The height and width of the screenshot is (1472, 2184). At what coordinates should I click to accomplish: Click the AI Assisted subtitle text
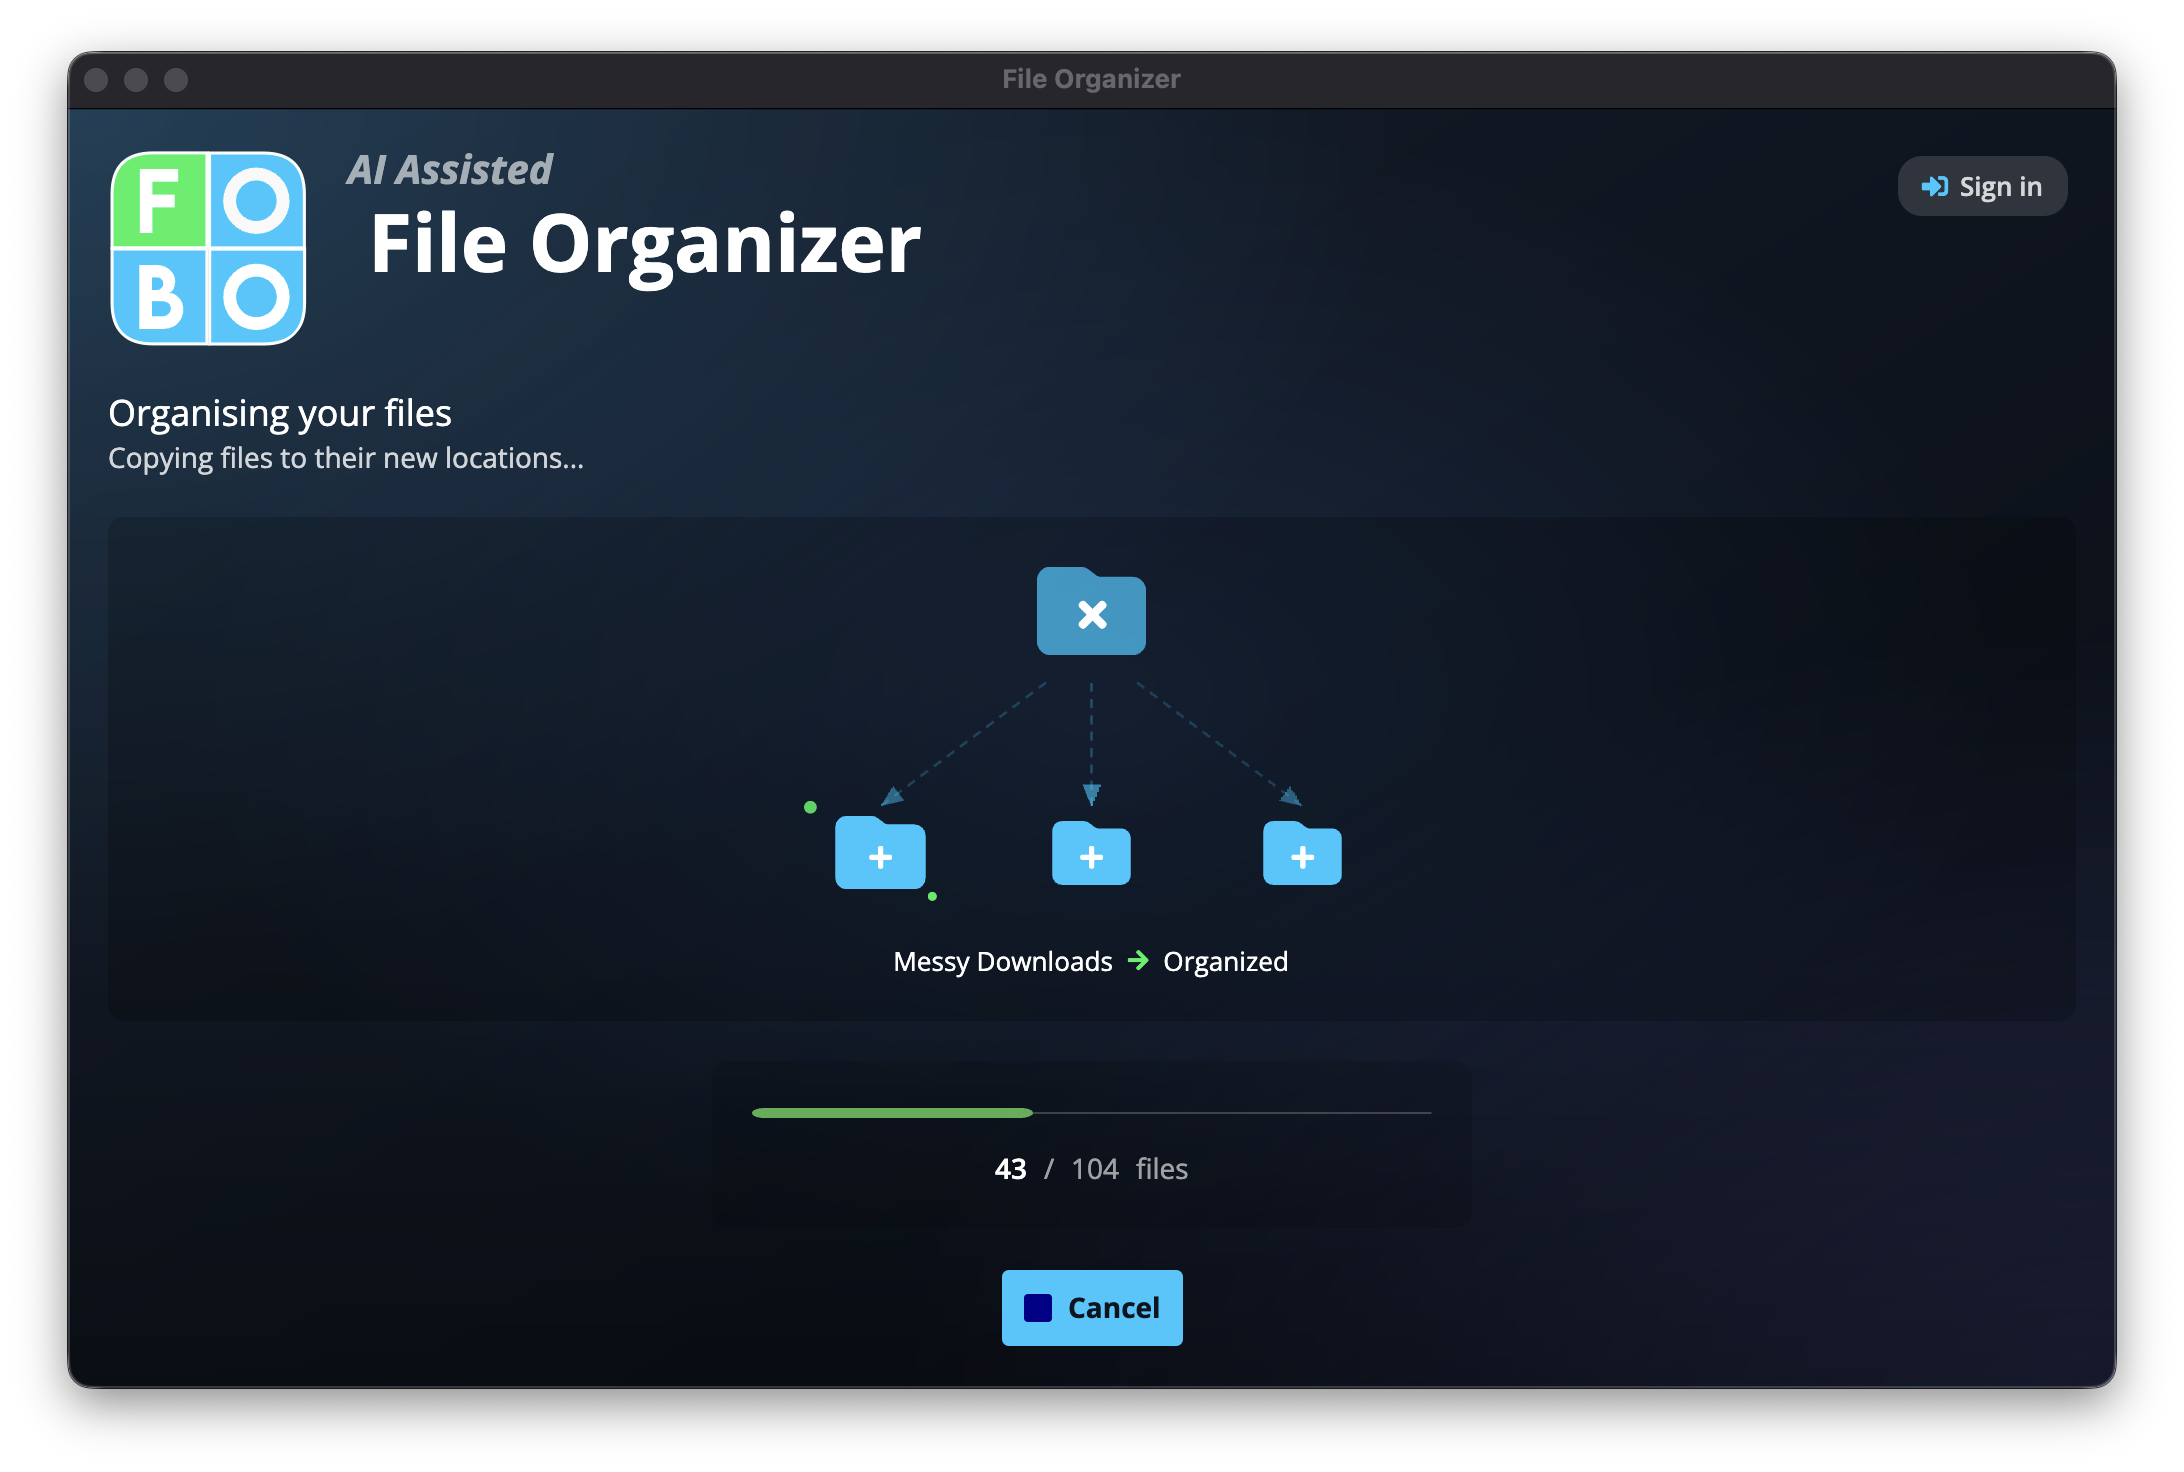pyautogui.click(x=450, y=169)
